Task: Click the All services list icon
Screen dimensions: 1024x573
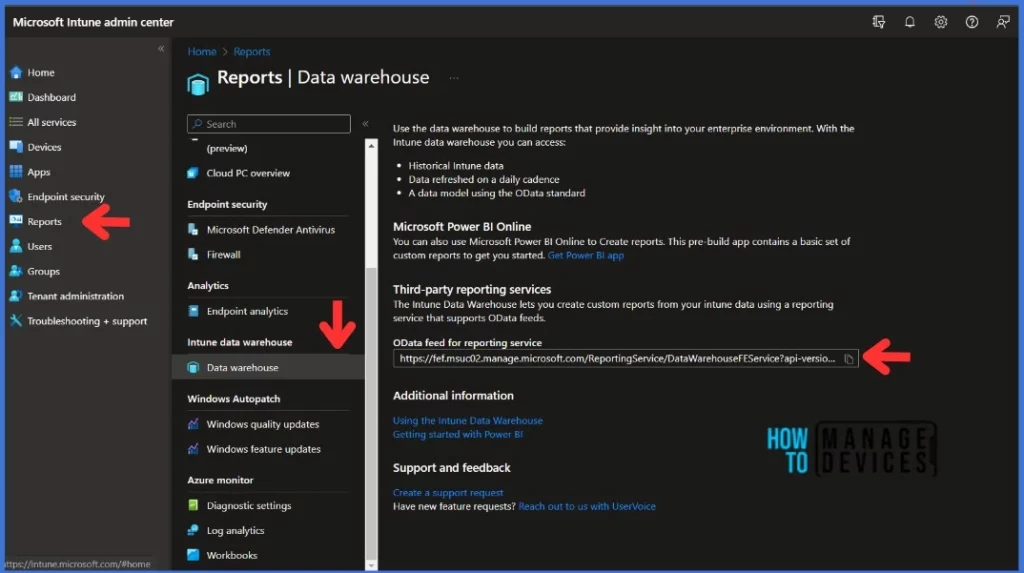Action: (x=16, y=122)
